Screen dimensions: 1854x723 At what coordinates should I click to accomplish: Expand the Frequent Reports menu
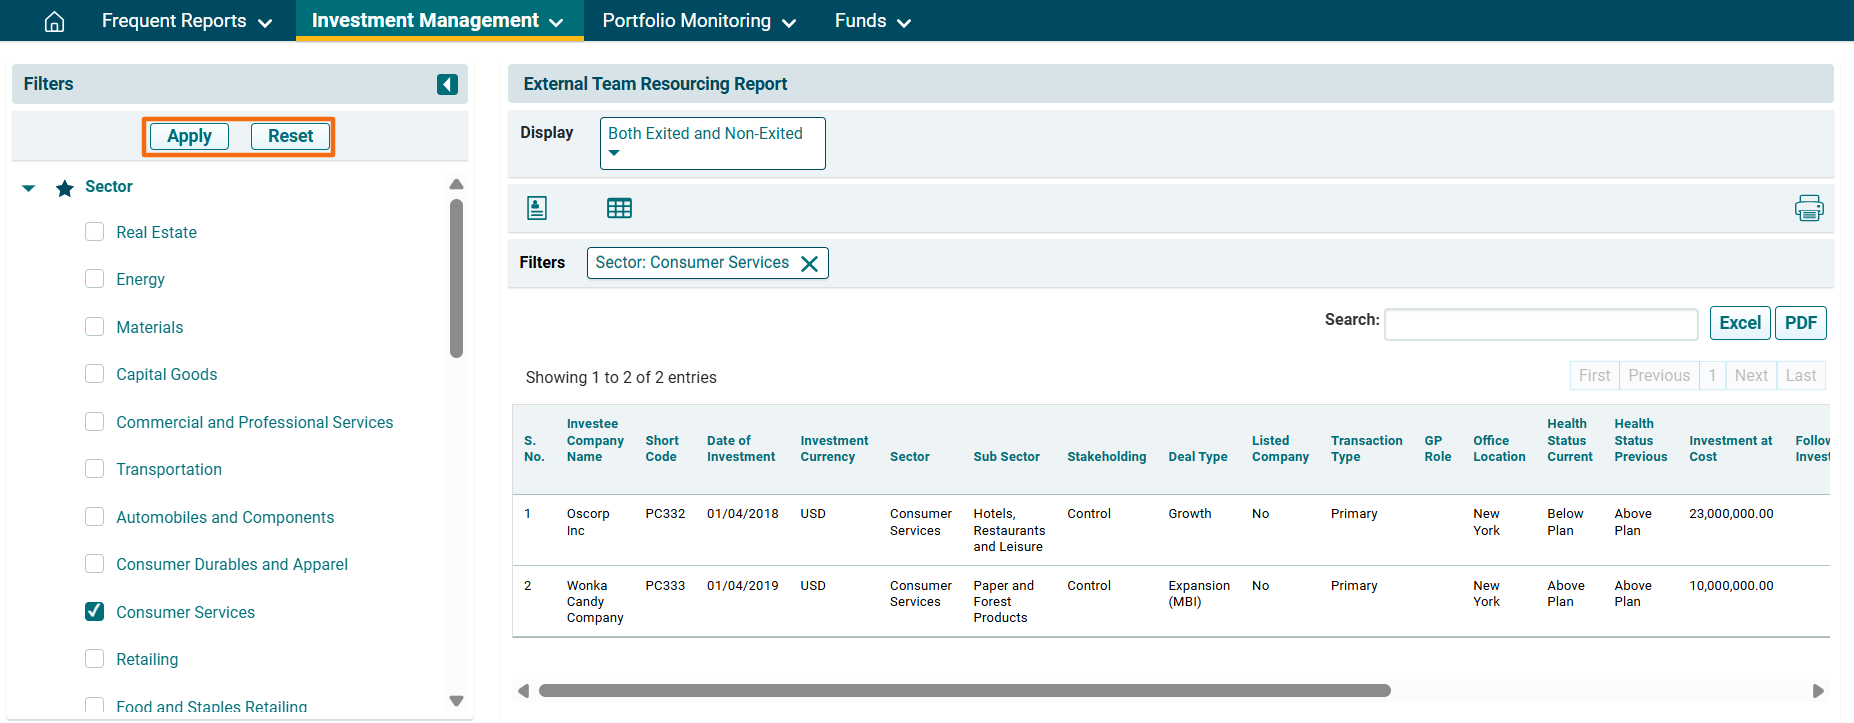186,21
